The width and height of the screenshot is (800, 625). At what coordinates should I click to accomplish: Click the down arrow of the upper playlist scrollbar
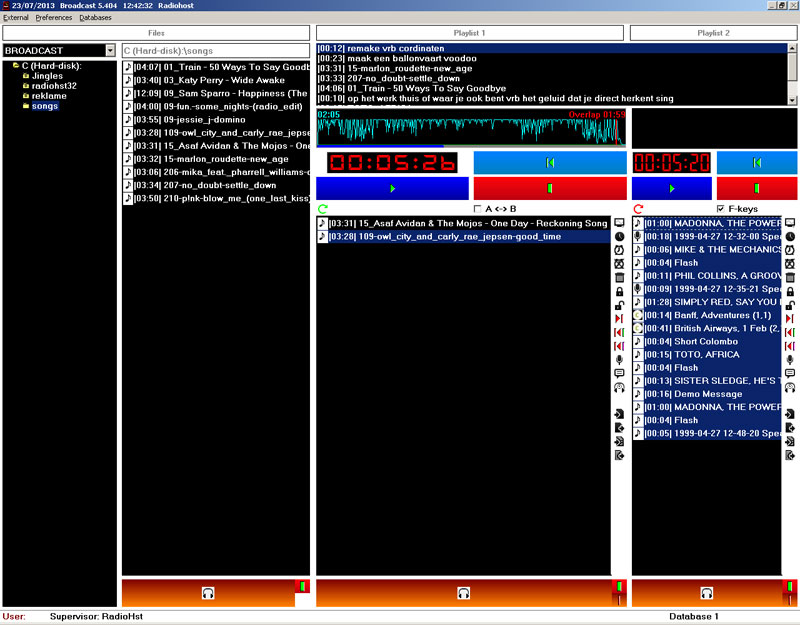792,100
